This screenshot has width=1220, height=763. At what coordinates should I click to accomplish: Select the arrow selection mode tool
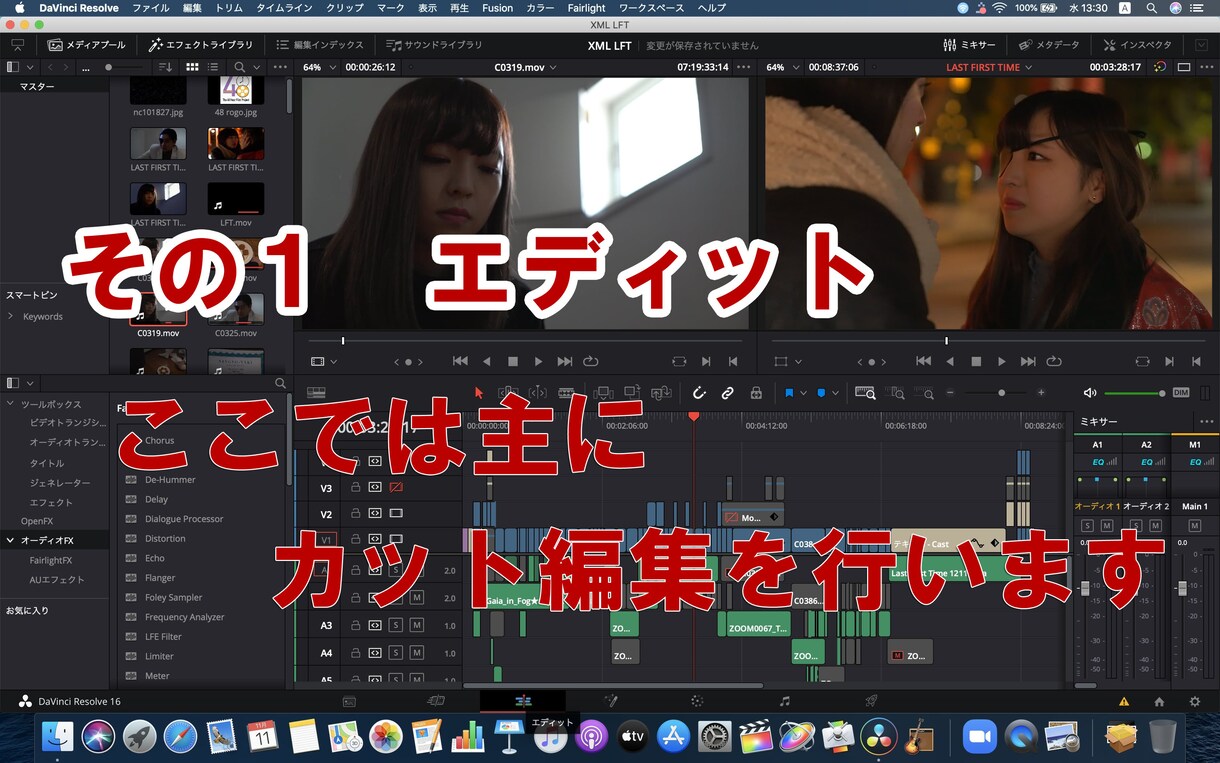tap(478, 393)
